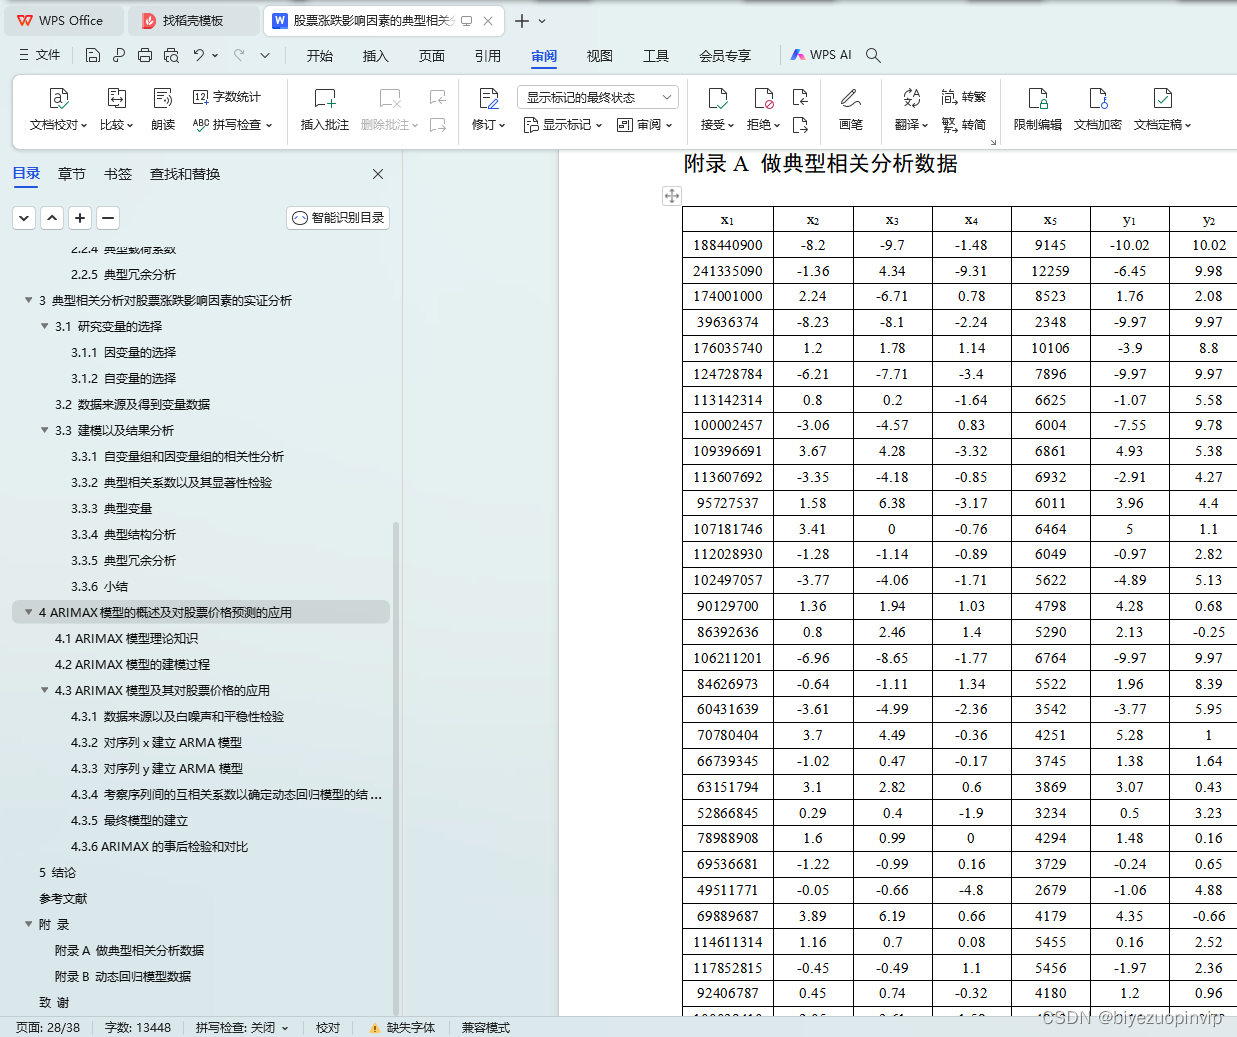Click the 文档定稿 finalize document icon
The image size is (1237, 1037).
click(1163, 98)
